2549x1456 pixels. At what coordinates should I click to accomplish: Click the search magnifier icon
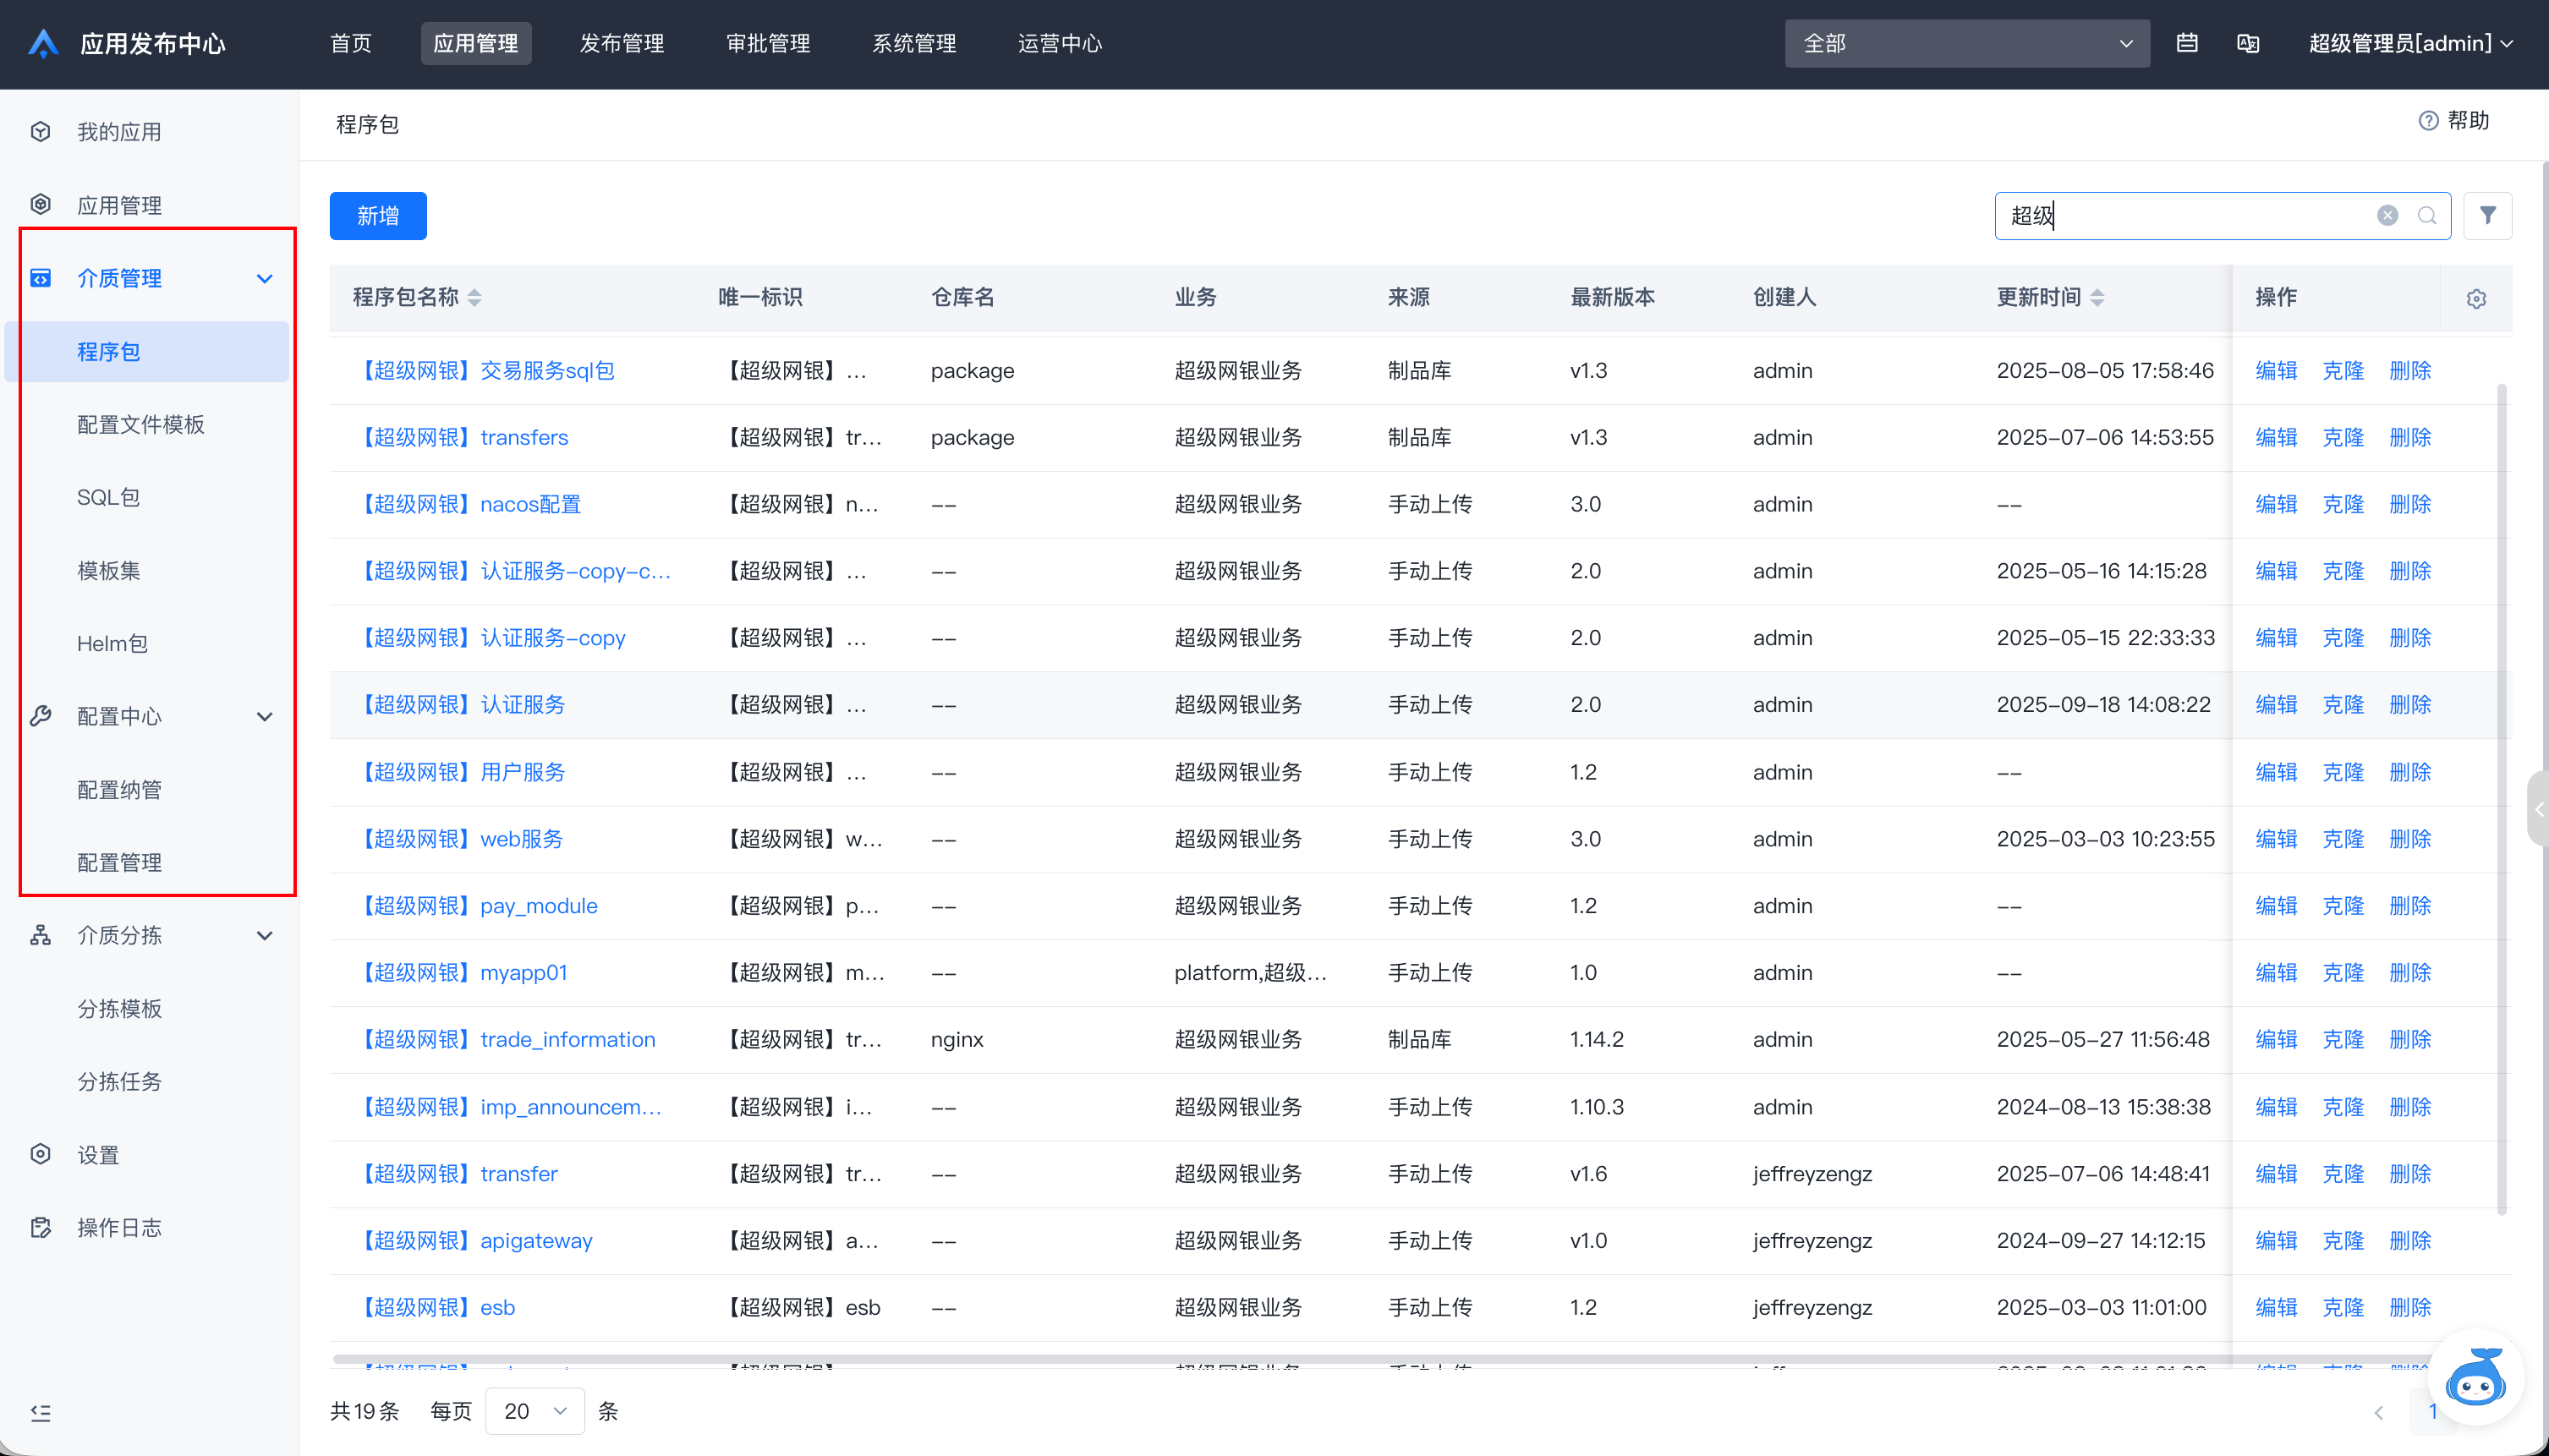2427,215
